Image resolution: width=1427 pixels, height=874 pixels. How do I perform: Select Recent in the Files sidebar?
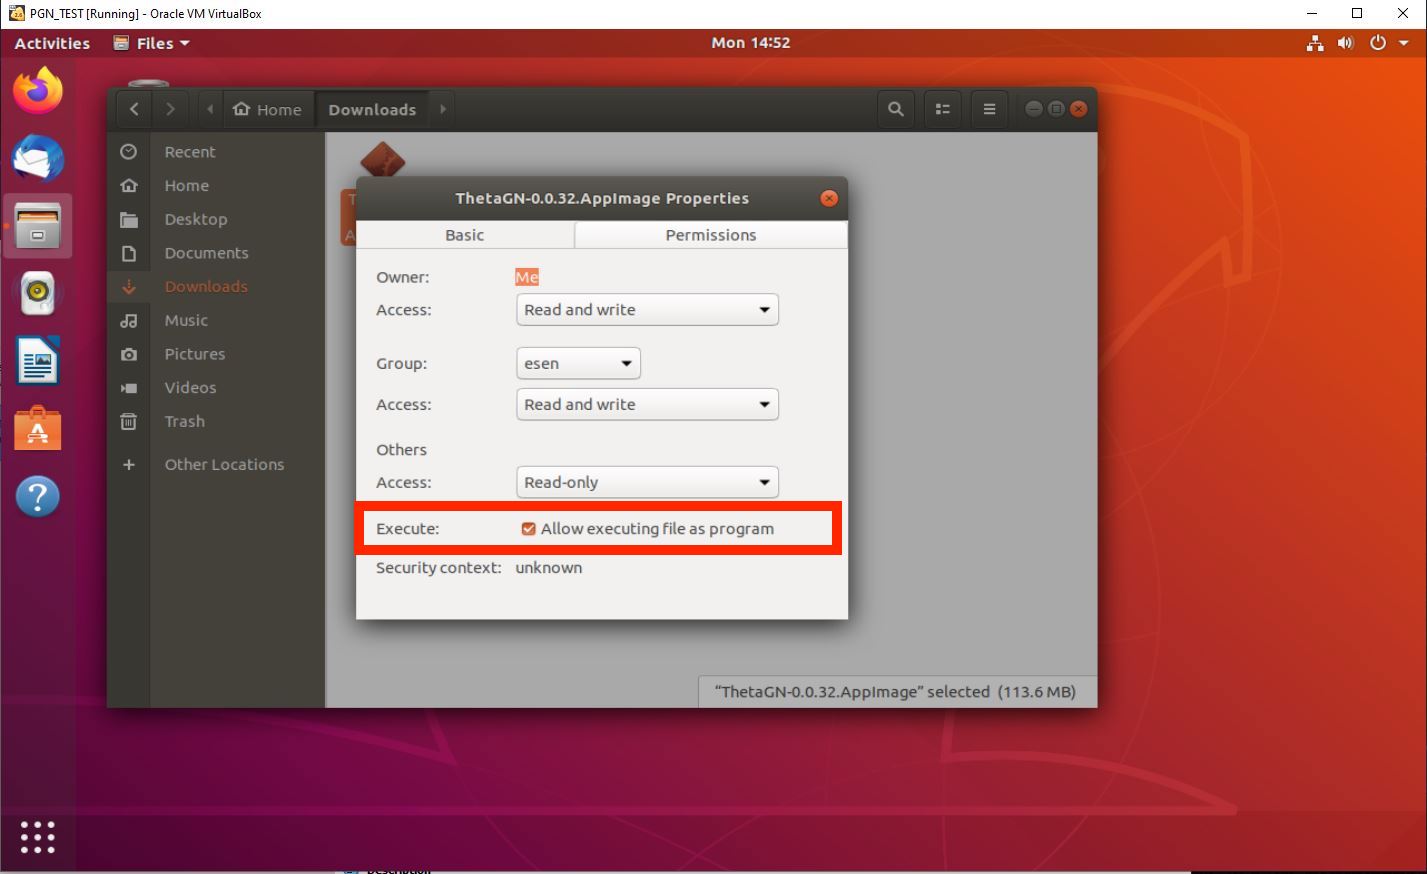coord(216,152)
